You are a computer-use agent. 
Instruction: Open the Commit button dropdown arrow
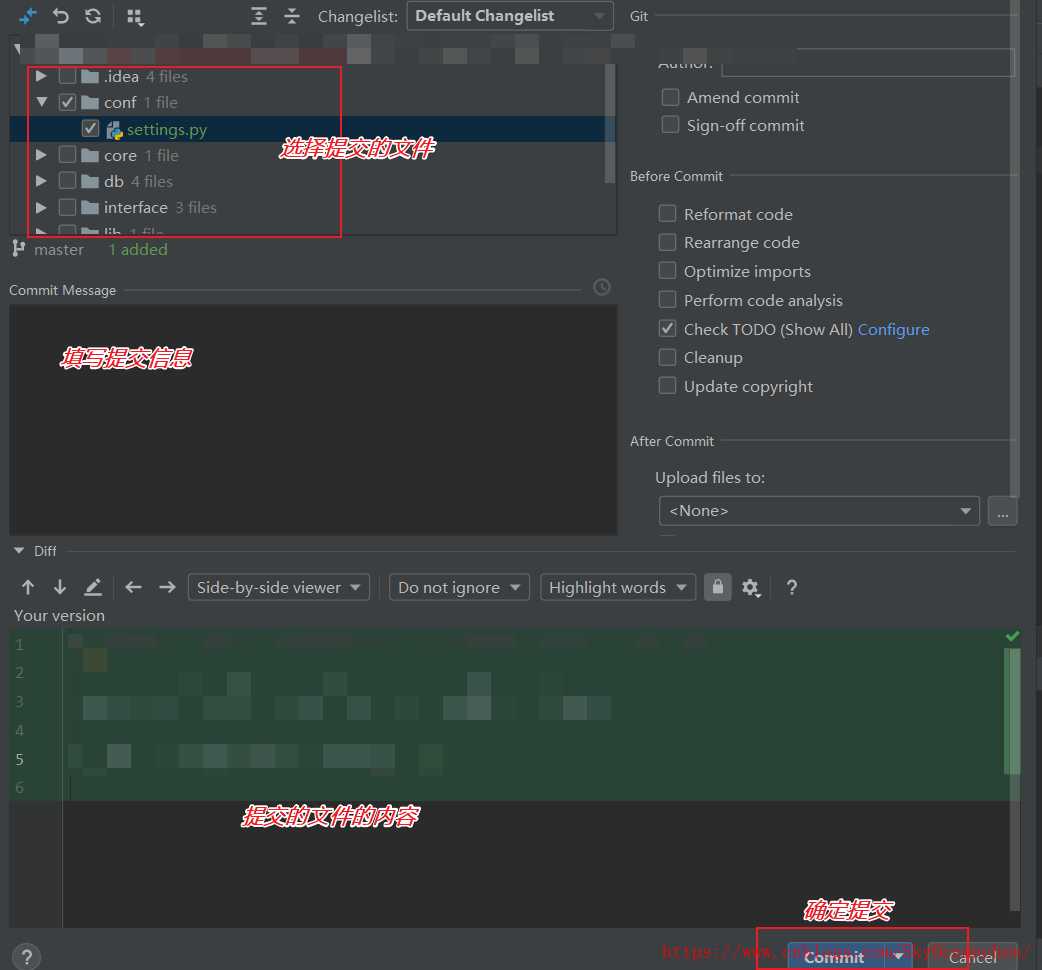(x=899, y=957)
